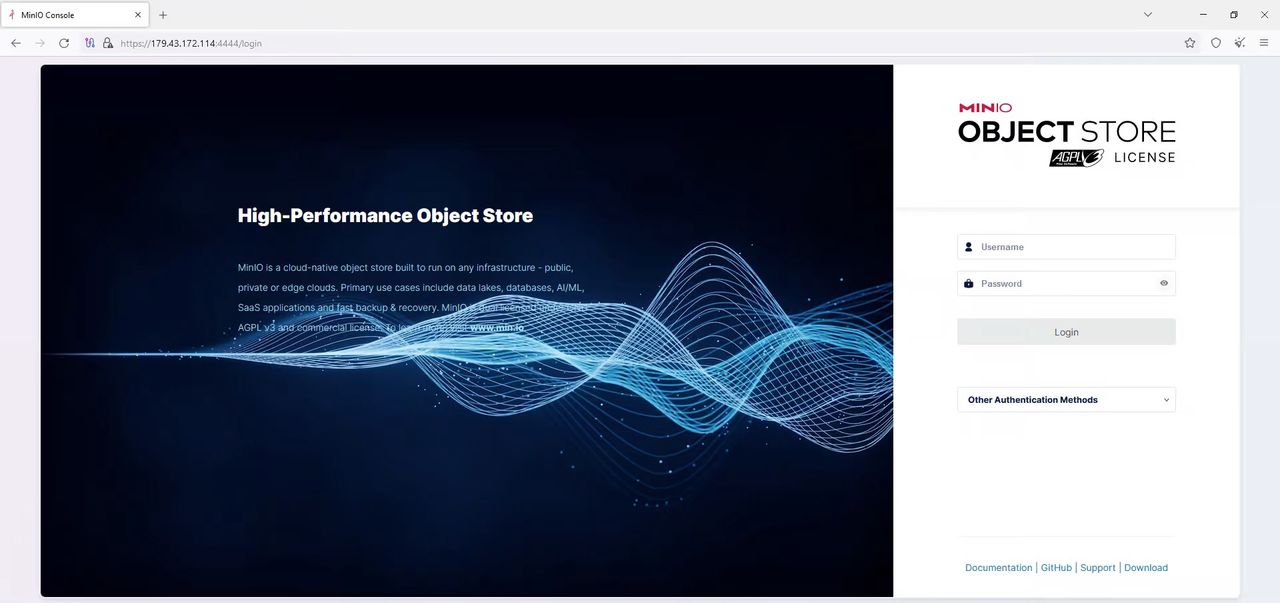Restore down the browser window
The image size is (1280, 603).
coord(1234,15)
